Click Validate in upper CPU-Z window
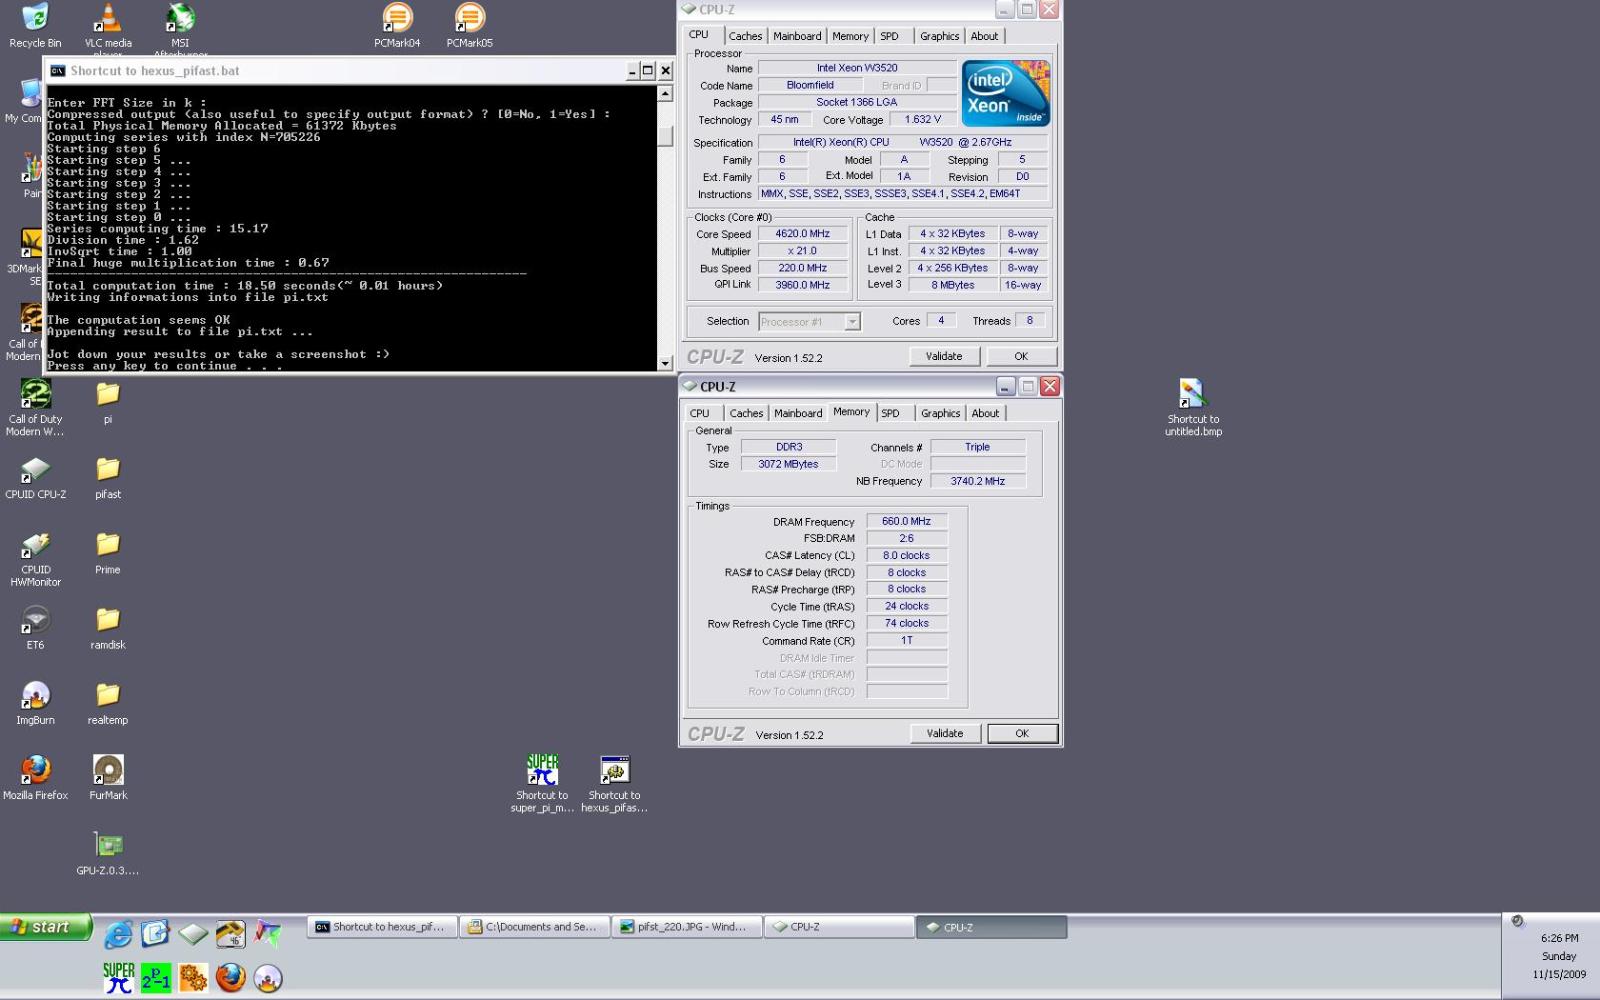The height and width of the screenshot is (1000, 1600). (944, 356)
